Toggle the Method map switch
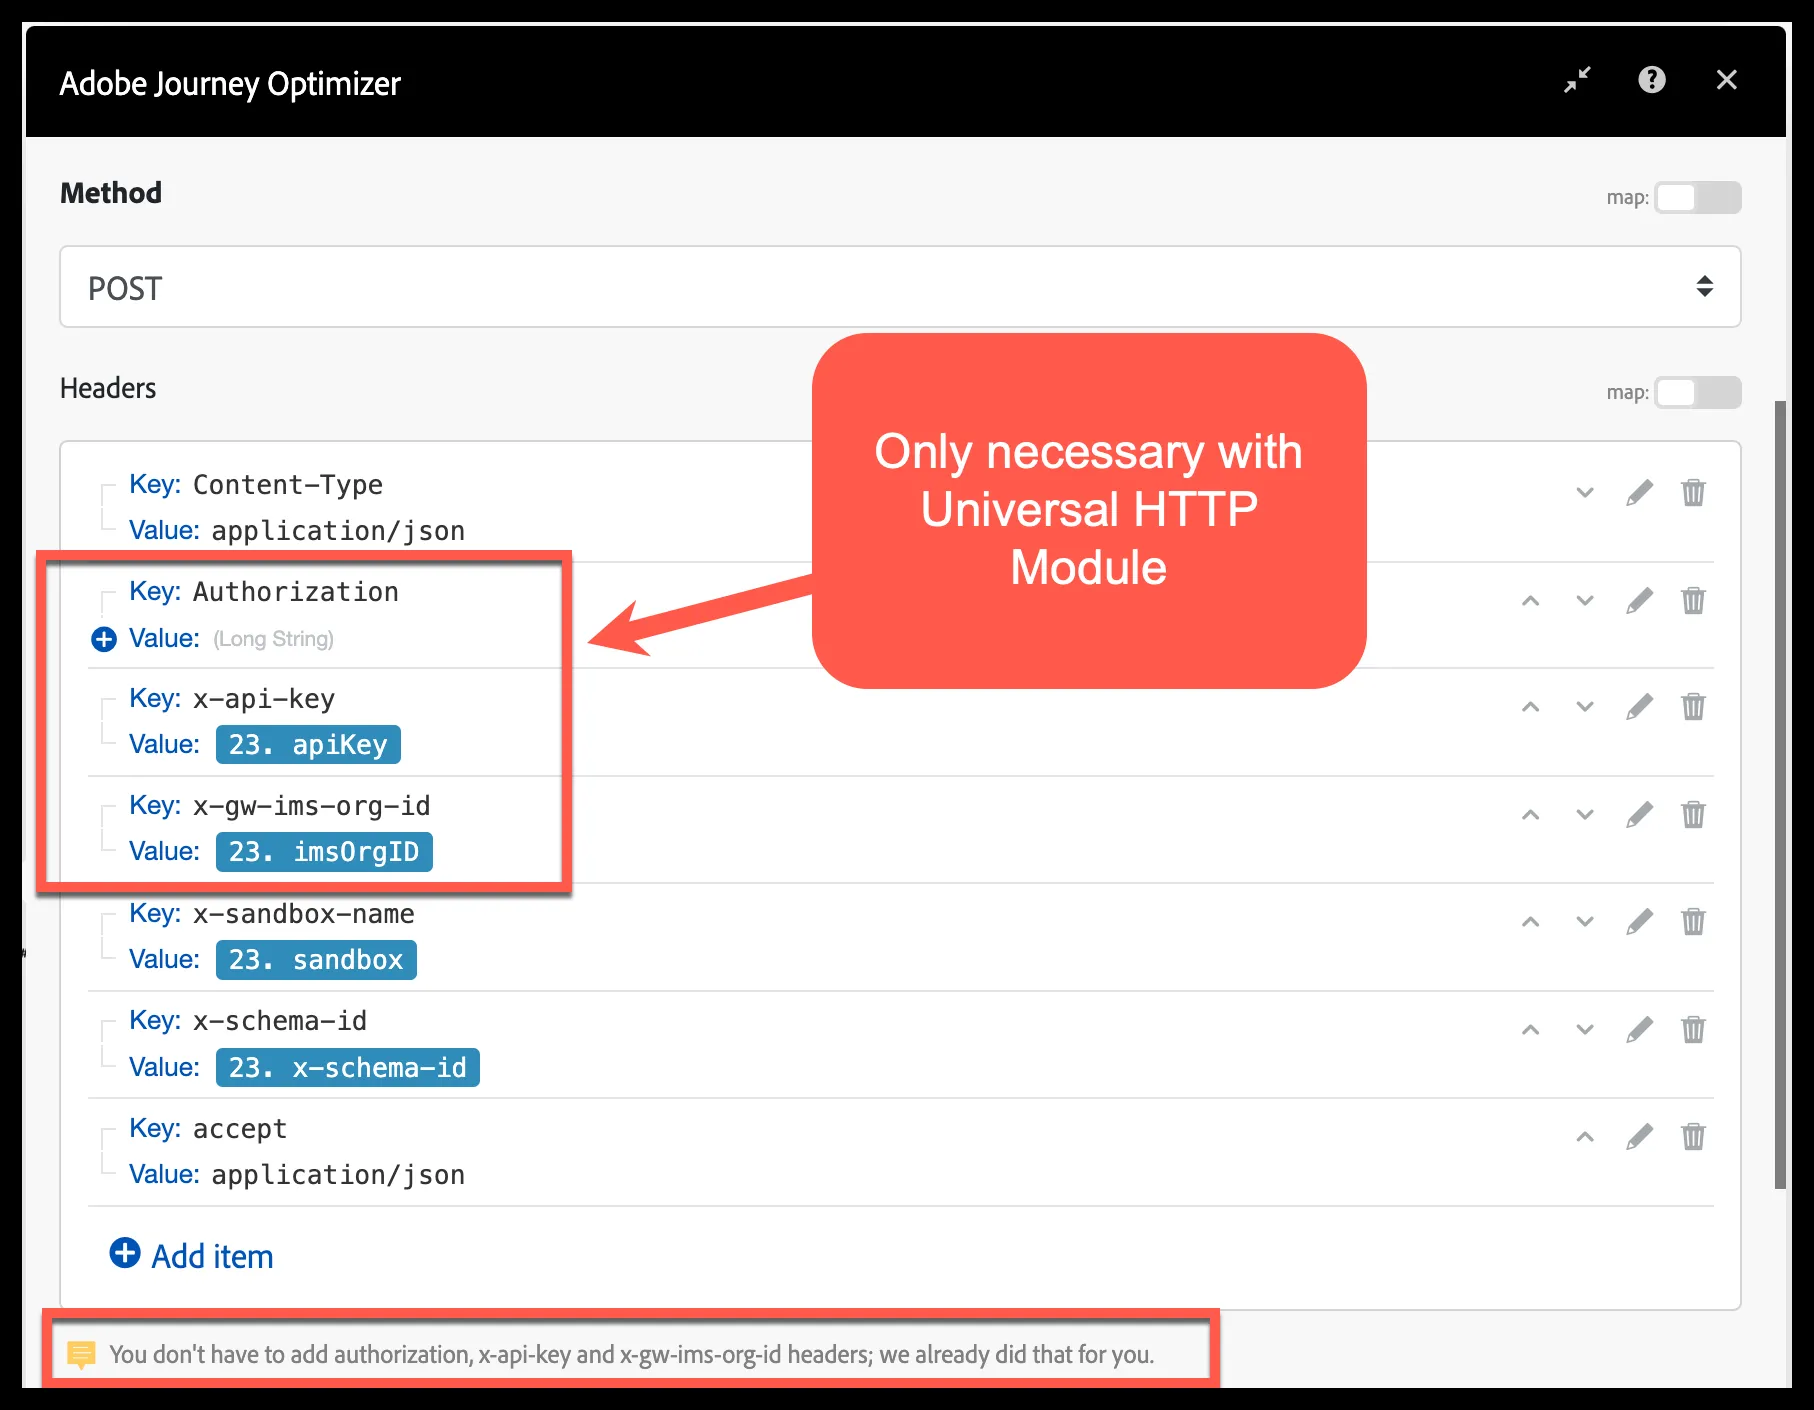1814x1410 pixels. (x=1698, y=197)
